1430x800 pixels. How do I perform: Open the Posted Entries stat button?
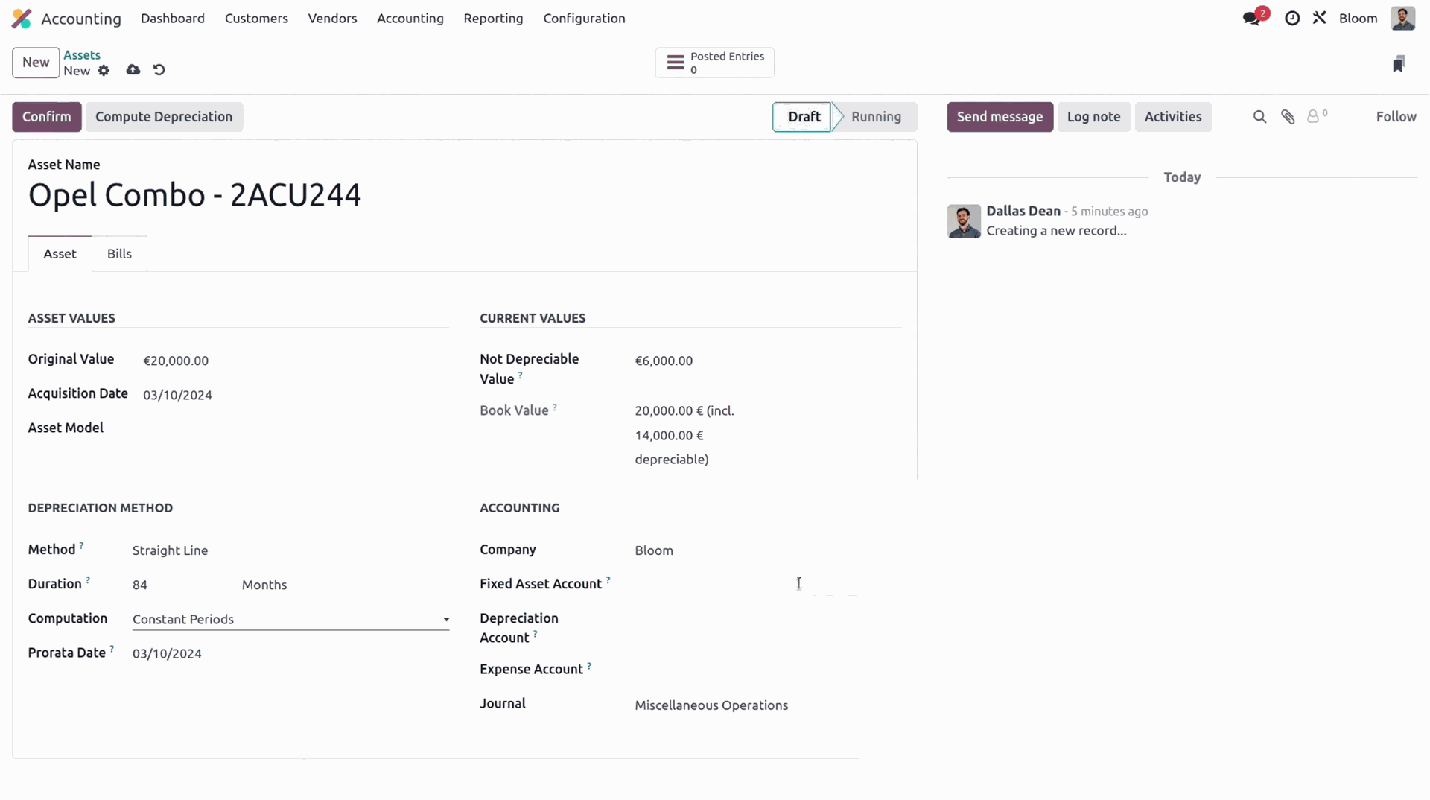715,62
